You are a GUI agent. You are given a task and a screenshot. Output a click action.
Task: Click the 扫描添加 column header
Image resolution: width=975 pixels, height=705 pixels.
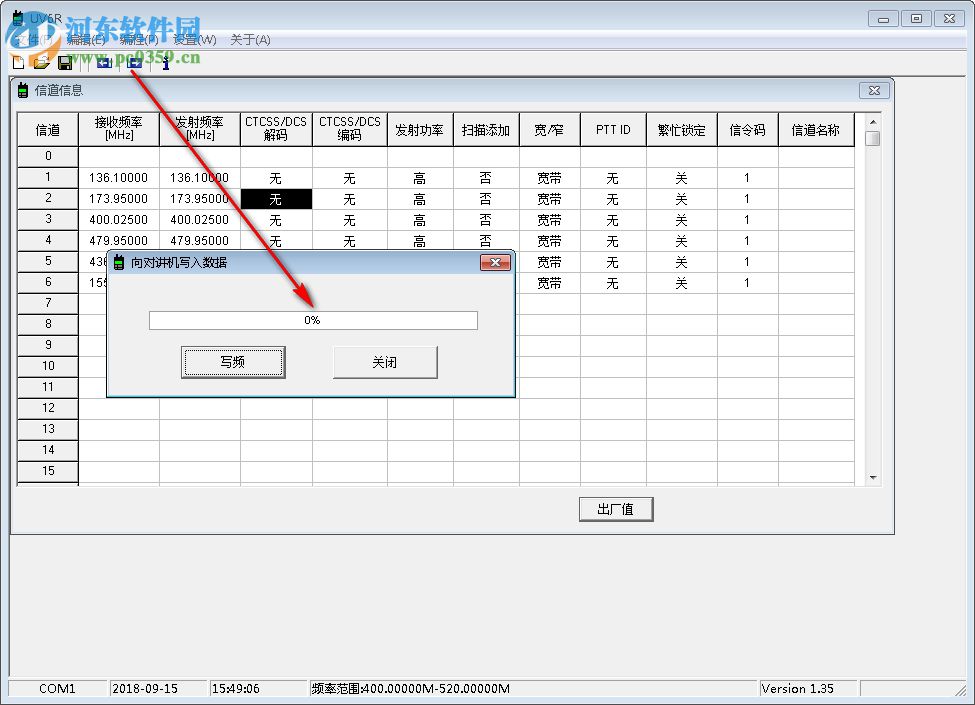pyautogui.click(x=486, y=129)
